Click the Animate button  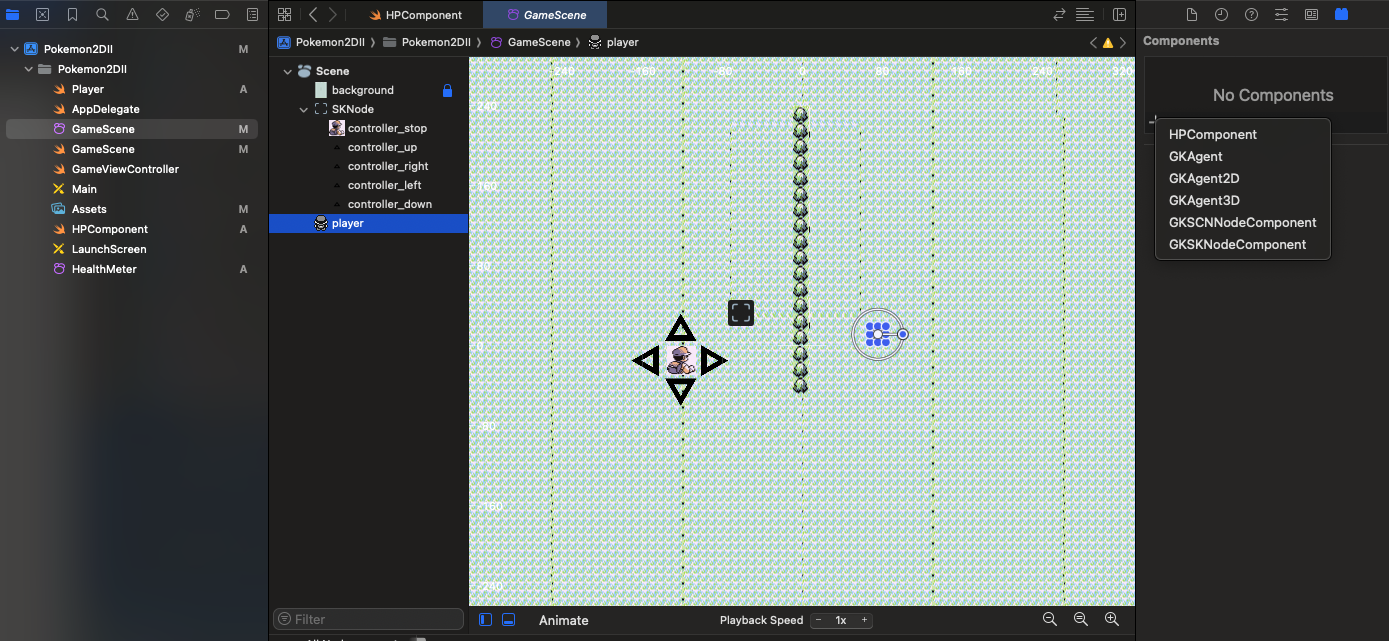pos(563,620)
